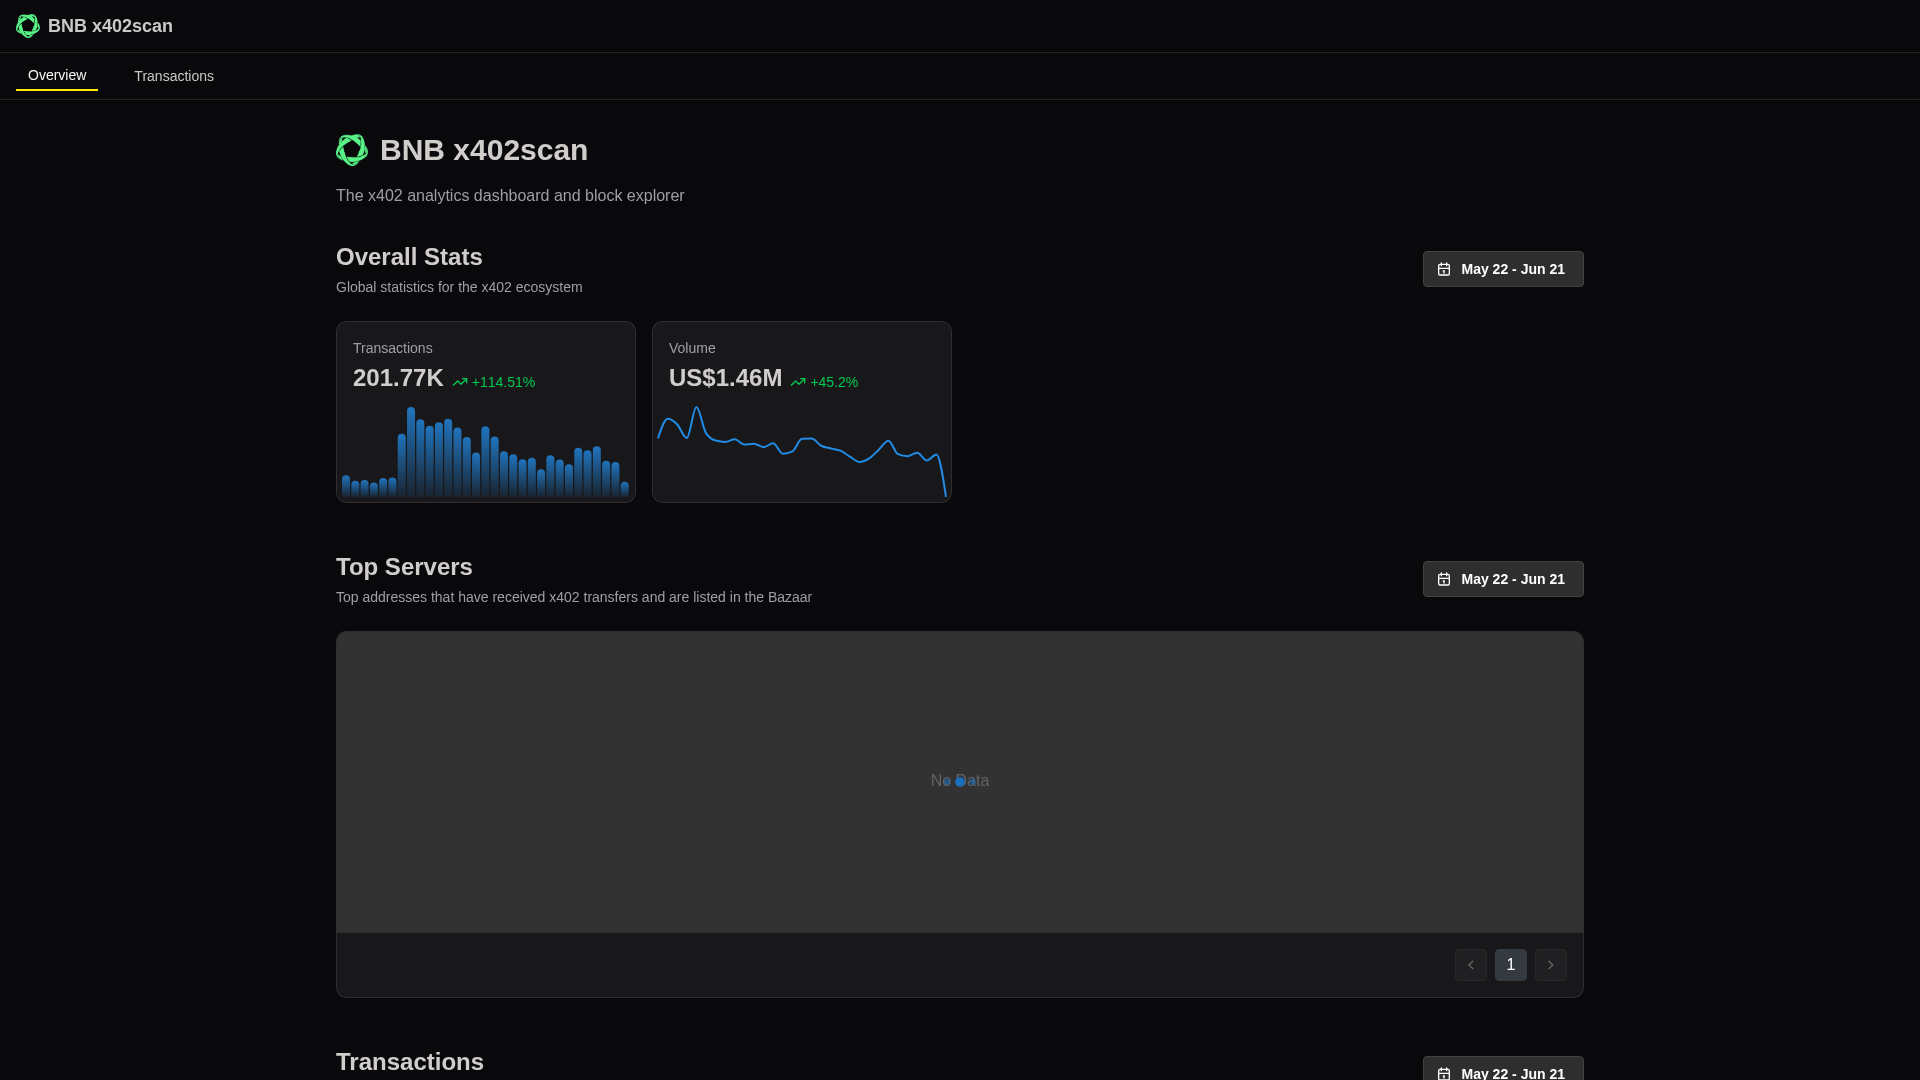Click the large logo beside the page title
The height and width of the screenshot is (1080, 1920).
click(x=352, y=150)
